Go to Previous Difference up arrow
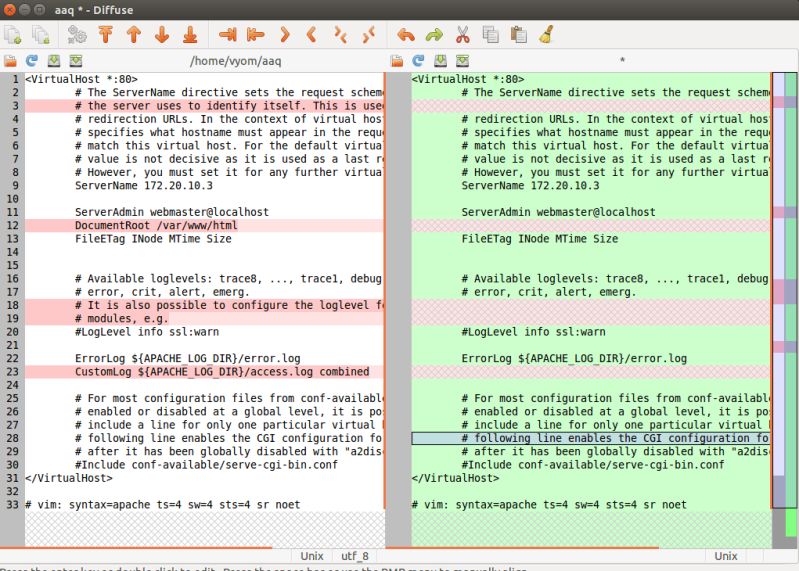This screenshot has width=799, height=571. click(134, 35)
